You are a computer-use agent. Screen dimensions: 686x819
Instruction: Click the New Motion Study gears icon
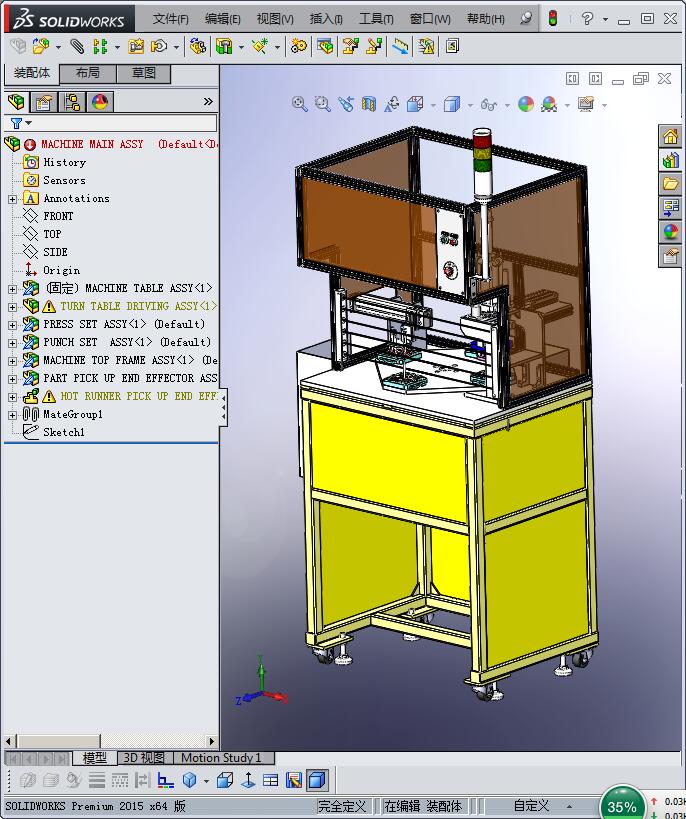click(x=299, y=46)
